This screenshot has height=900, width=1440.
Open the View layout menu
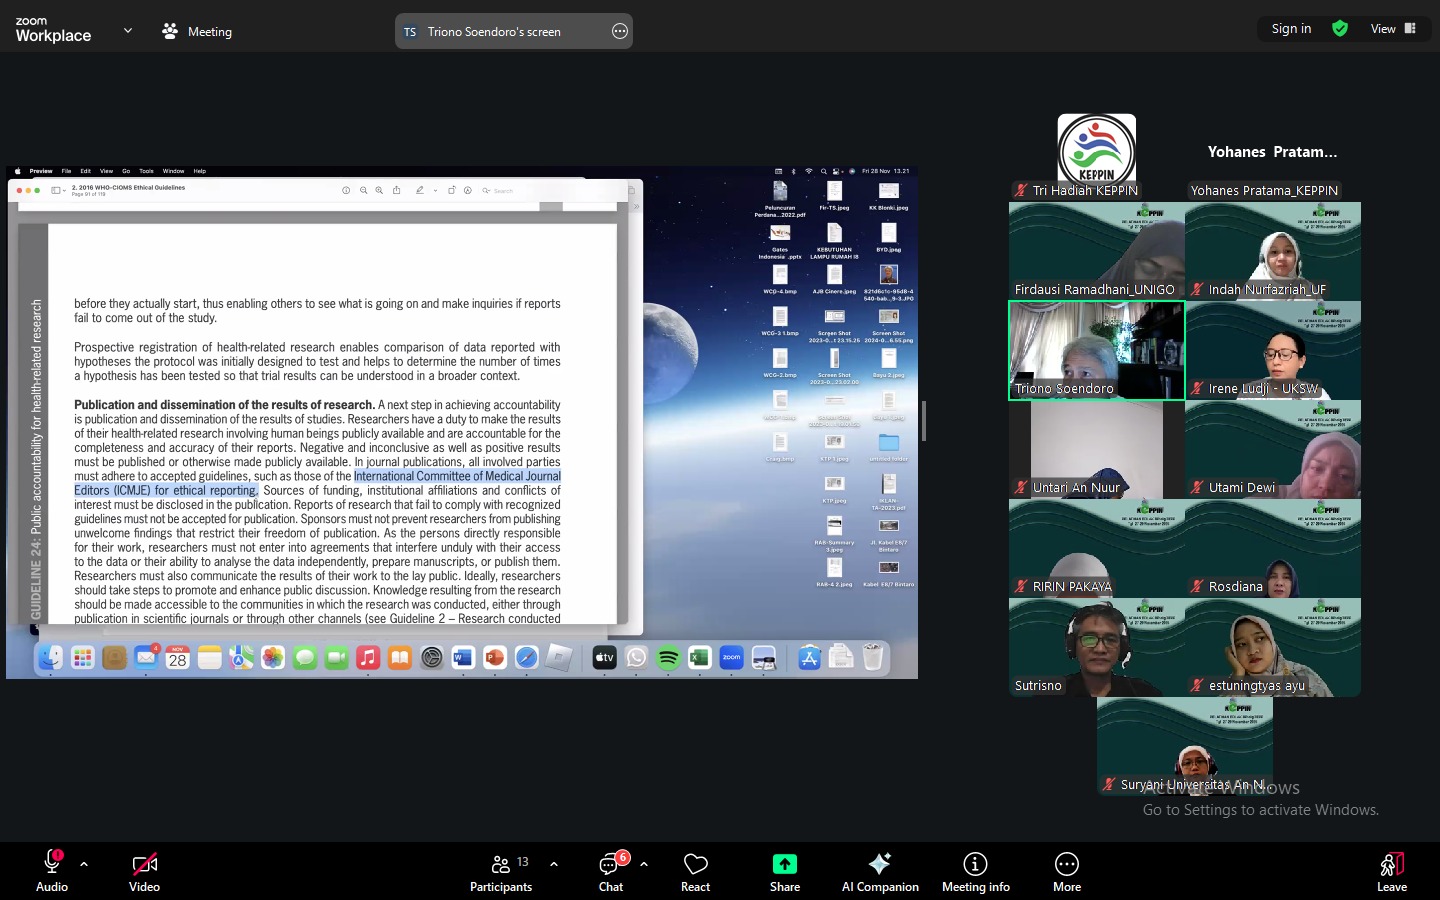tap(1393, 29)
